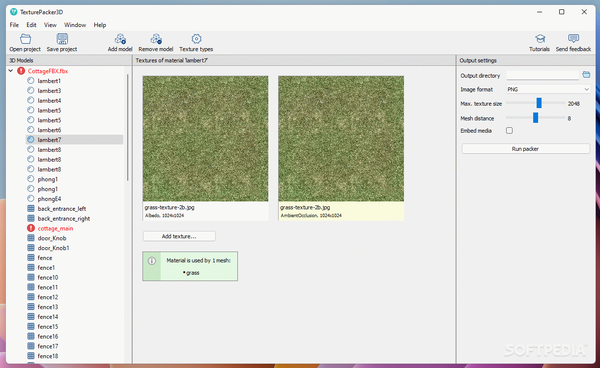Screen dimensions: 600x368
Task: Enable the Embed media checkbox
Action: coord(509,130)
